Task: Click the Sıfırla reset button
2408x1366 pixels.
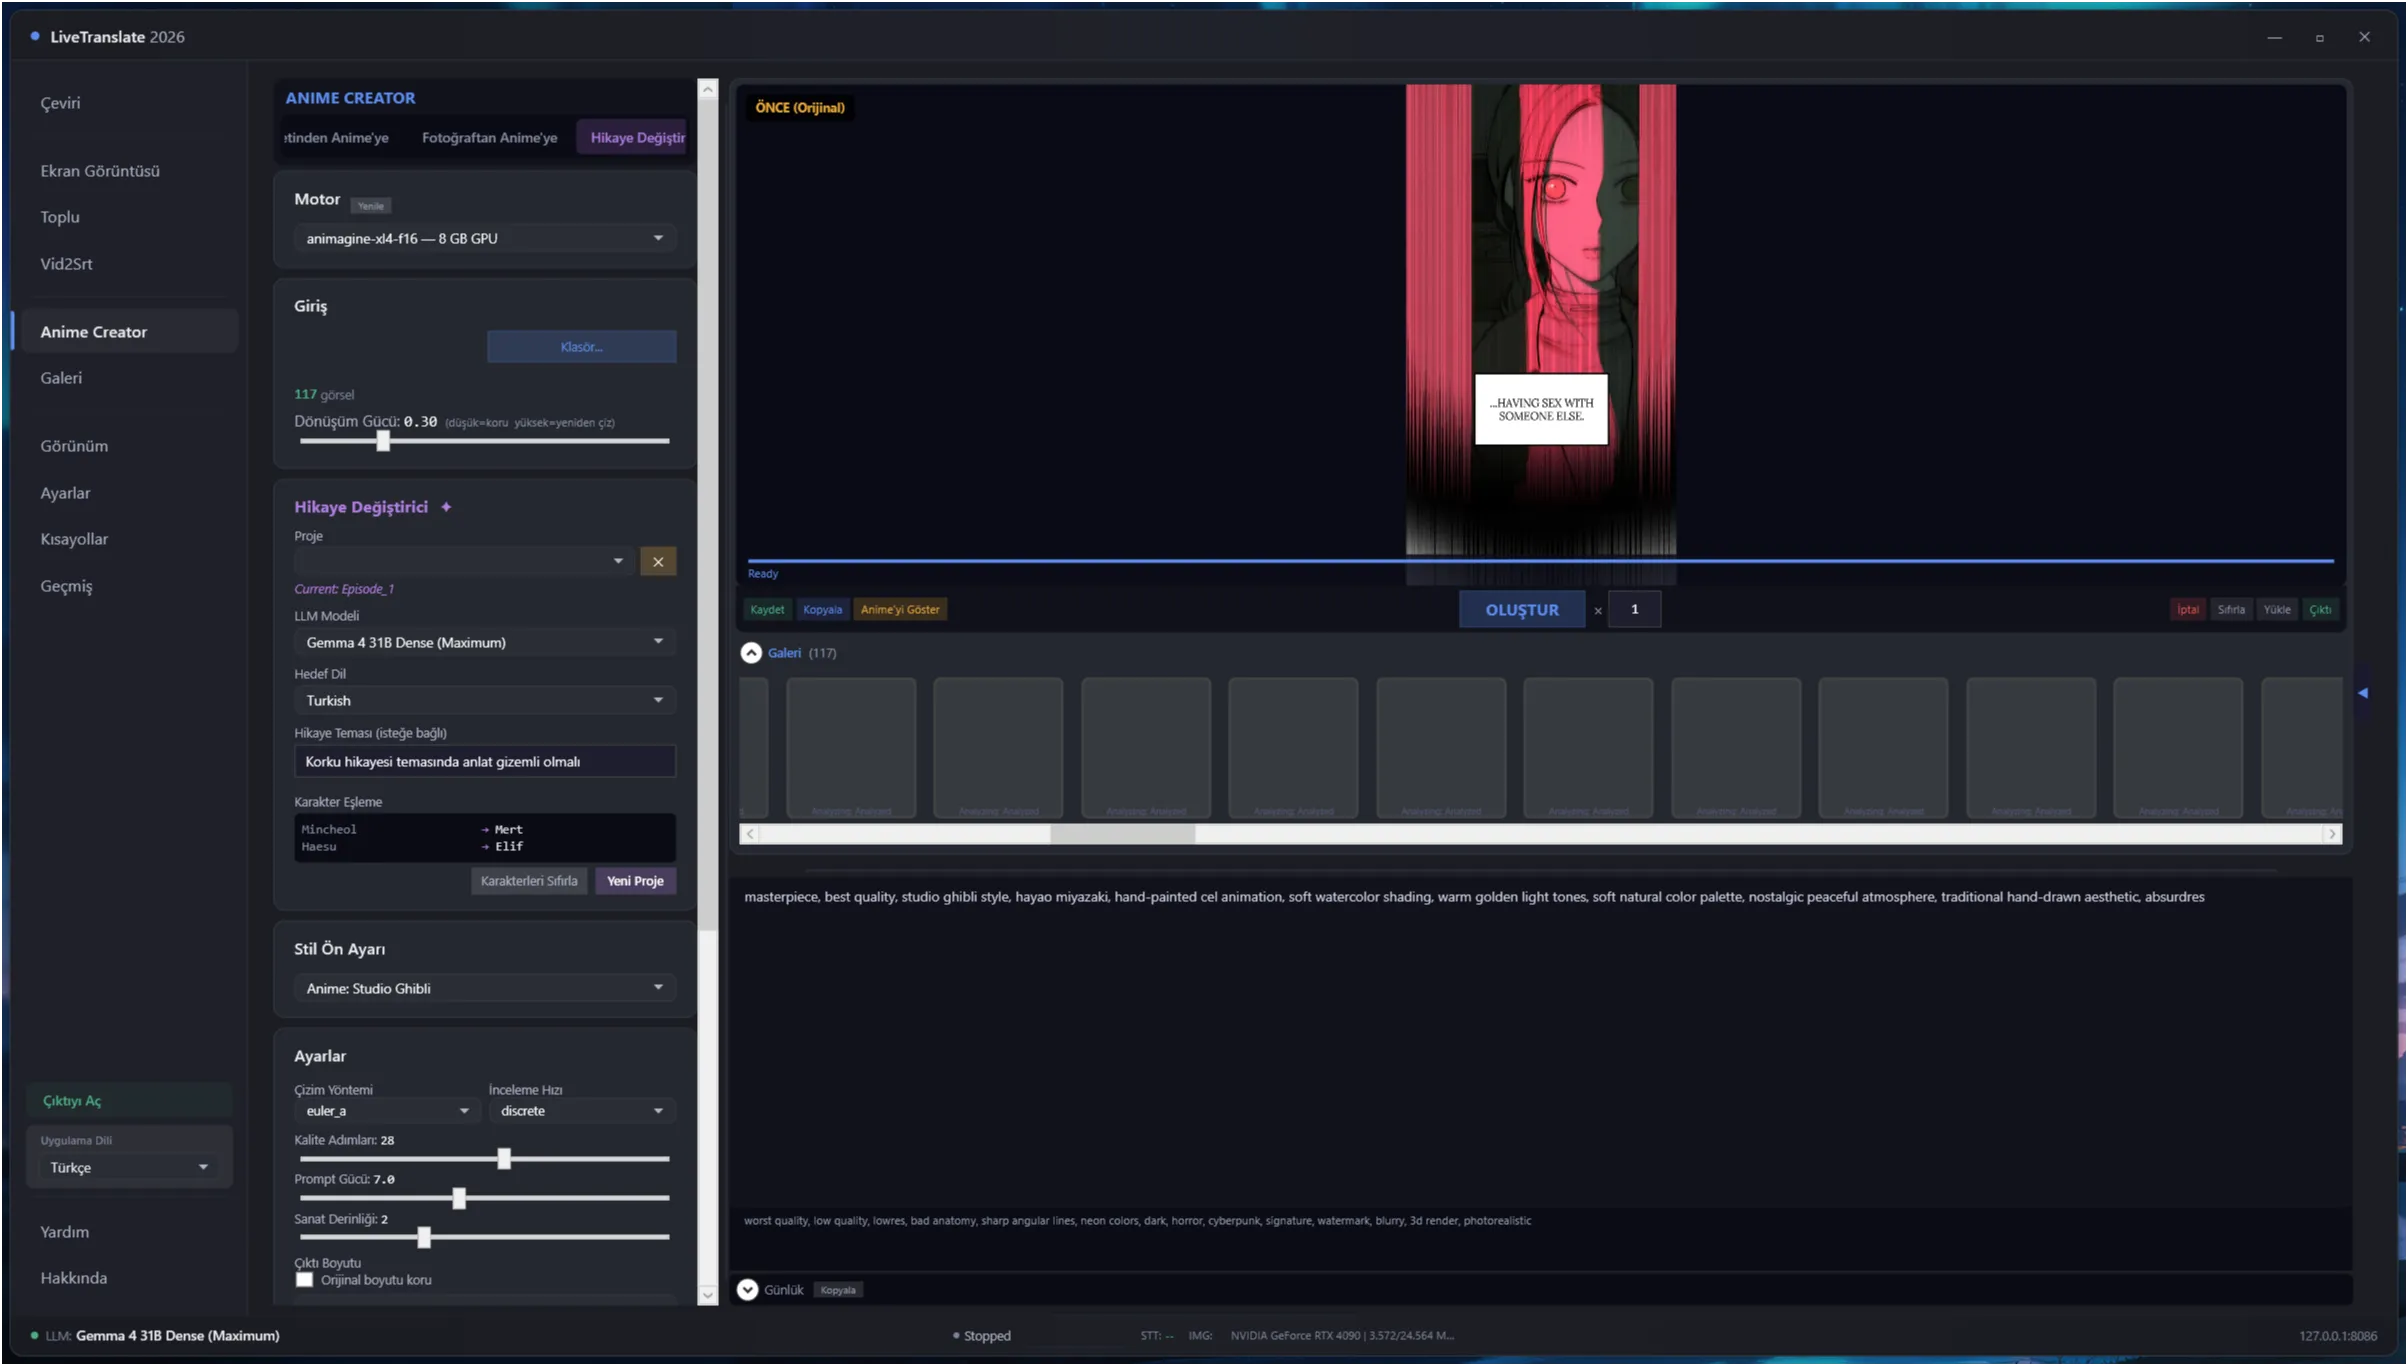Action: coord(2231,610)
